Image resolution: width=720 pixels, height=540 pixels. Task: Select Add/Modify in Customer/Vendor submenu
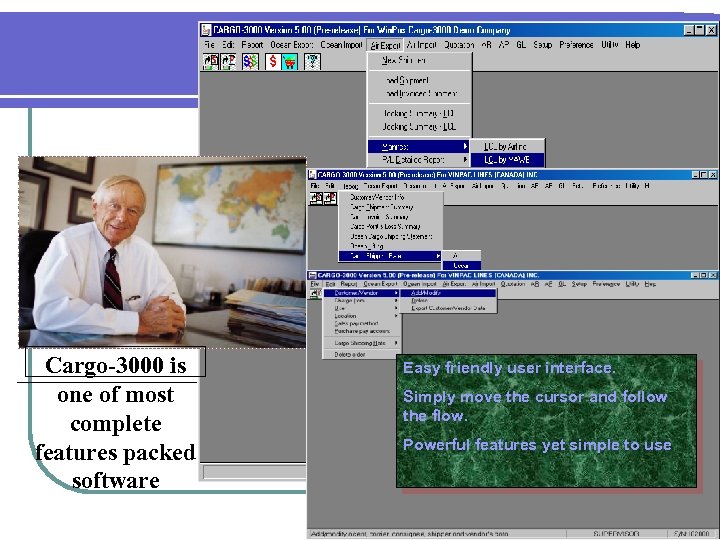pyautogui.click(x=449, y=293)
